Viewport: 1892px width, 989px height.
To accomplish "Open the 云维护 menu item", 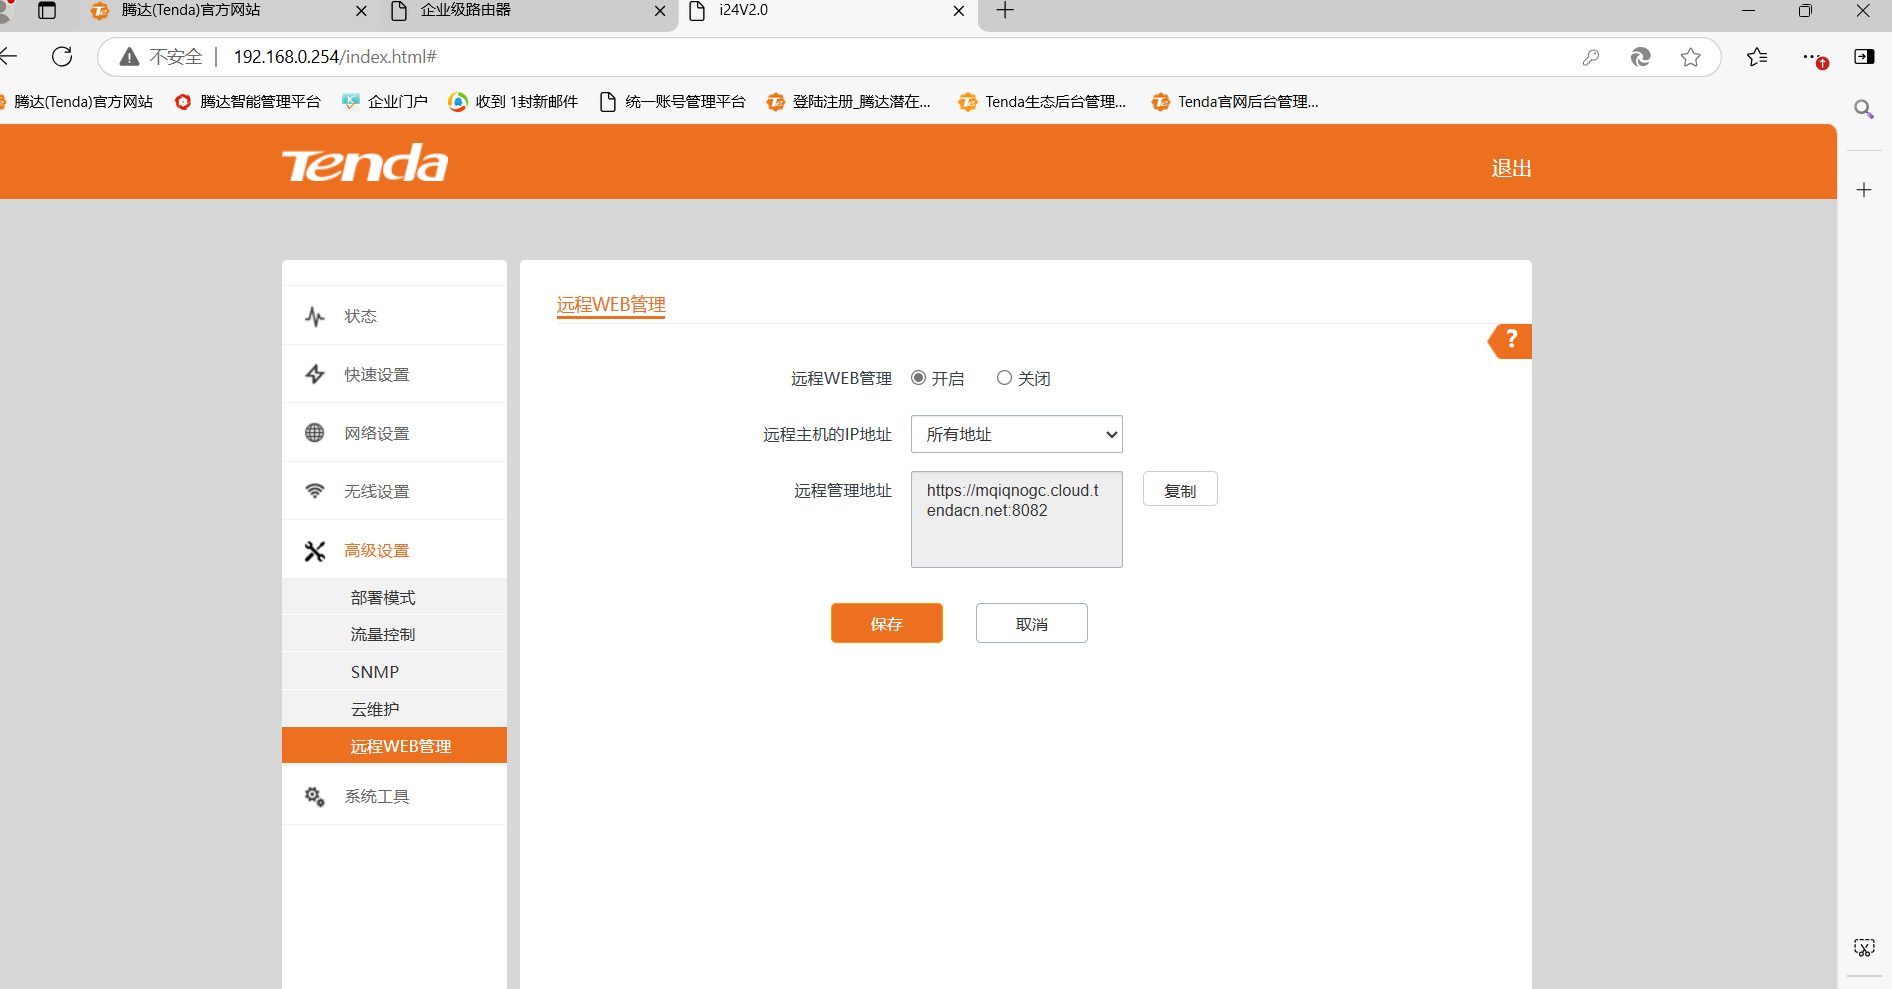I will pyautogui.click(x=375, y=708).
